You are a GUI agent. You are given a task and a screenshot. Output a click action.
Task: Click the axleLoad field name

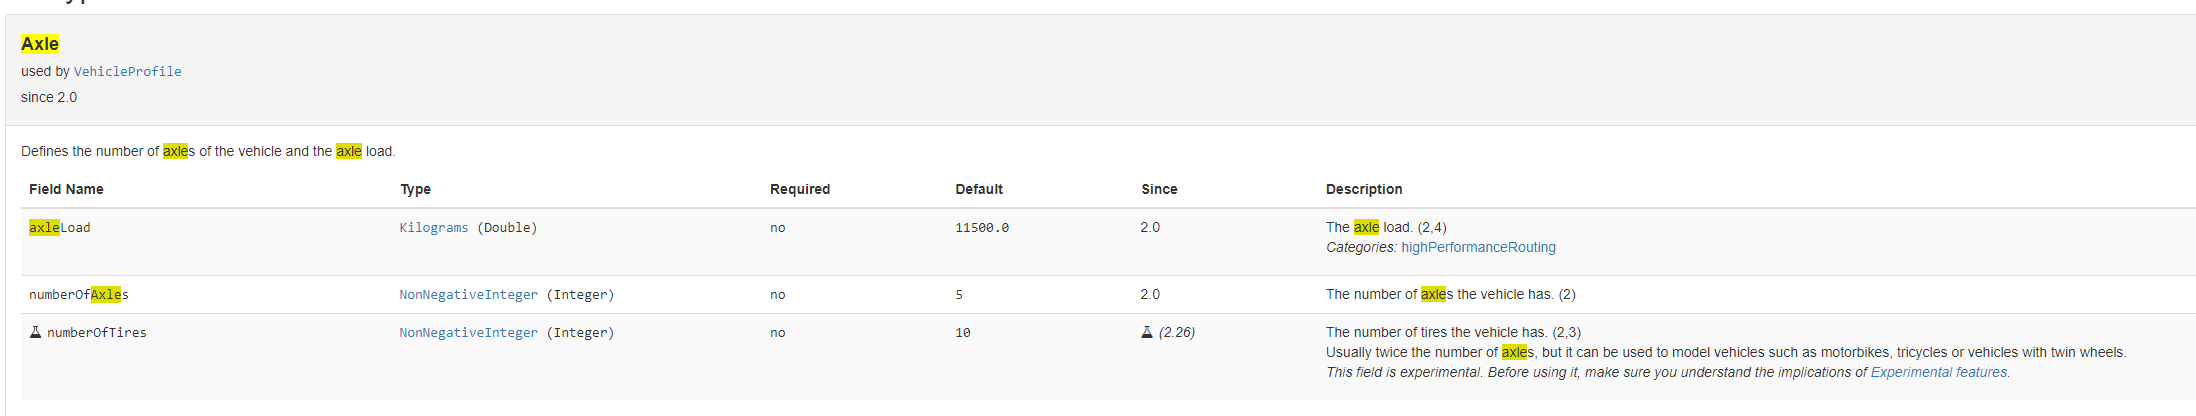(x=60, y=228)
